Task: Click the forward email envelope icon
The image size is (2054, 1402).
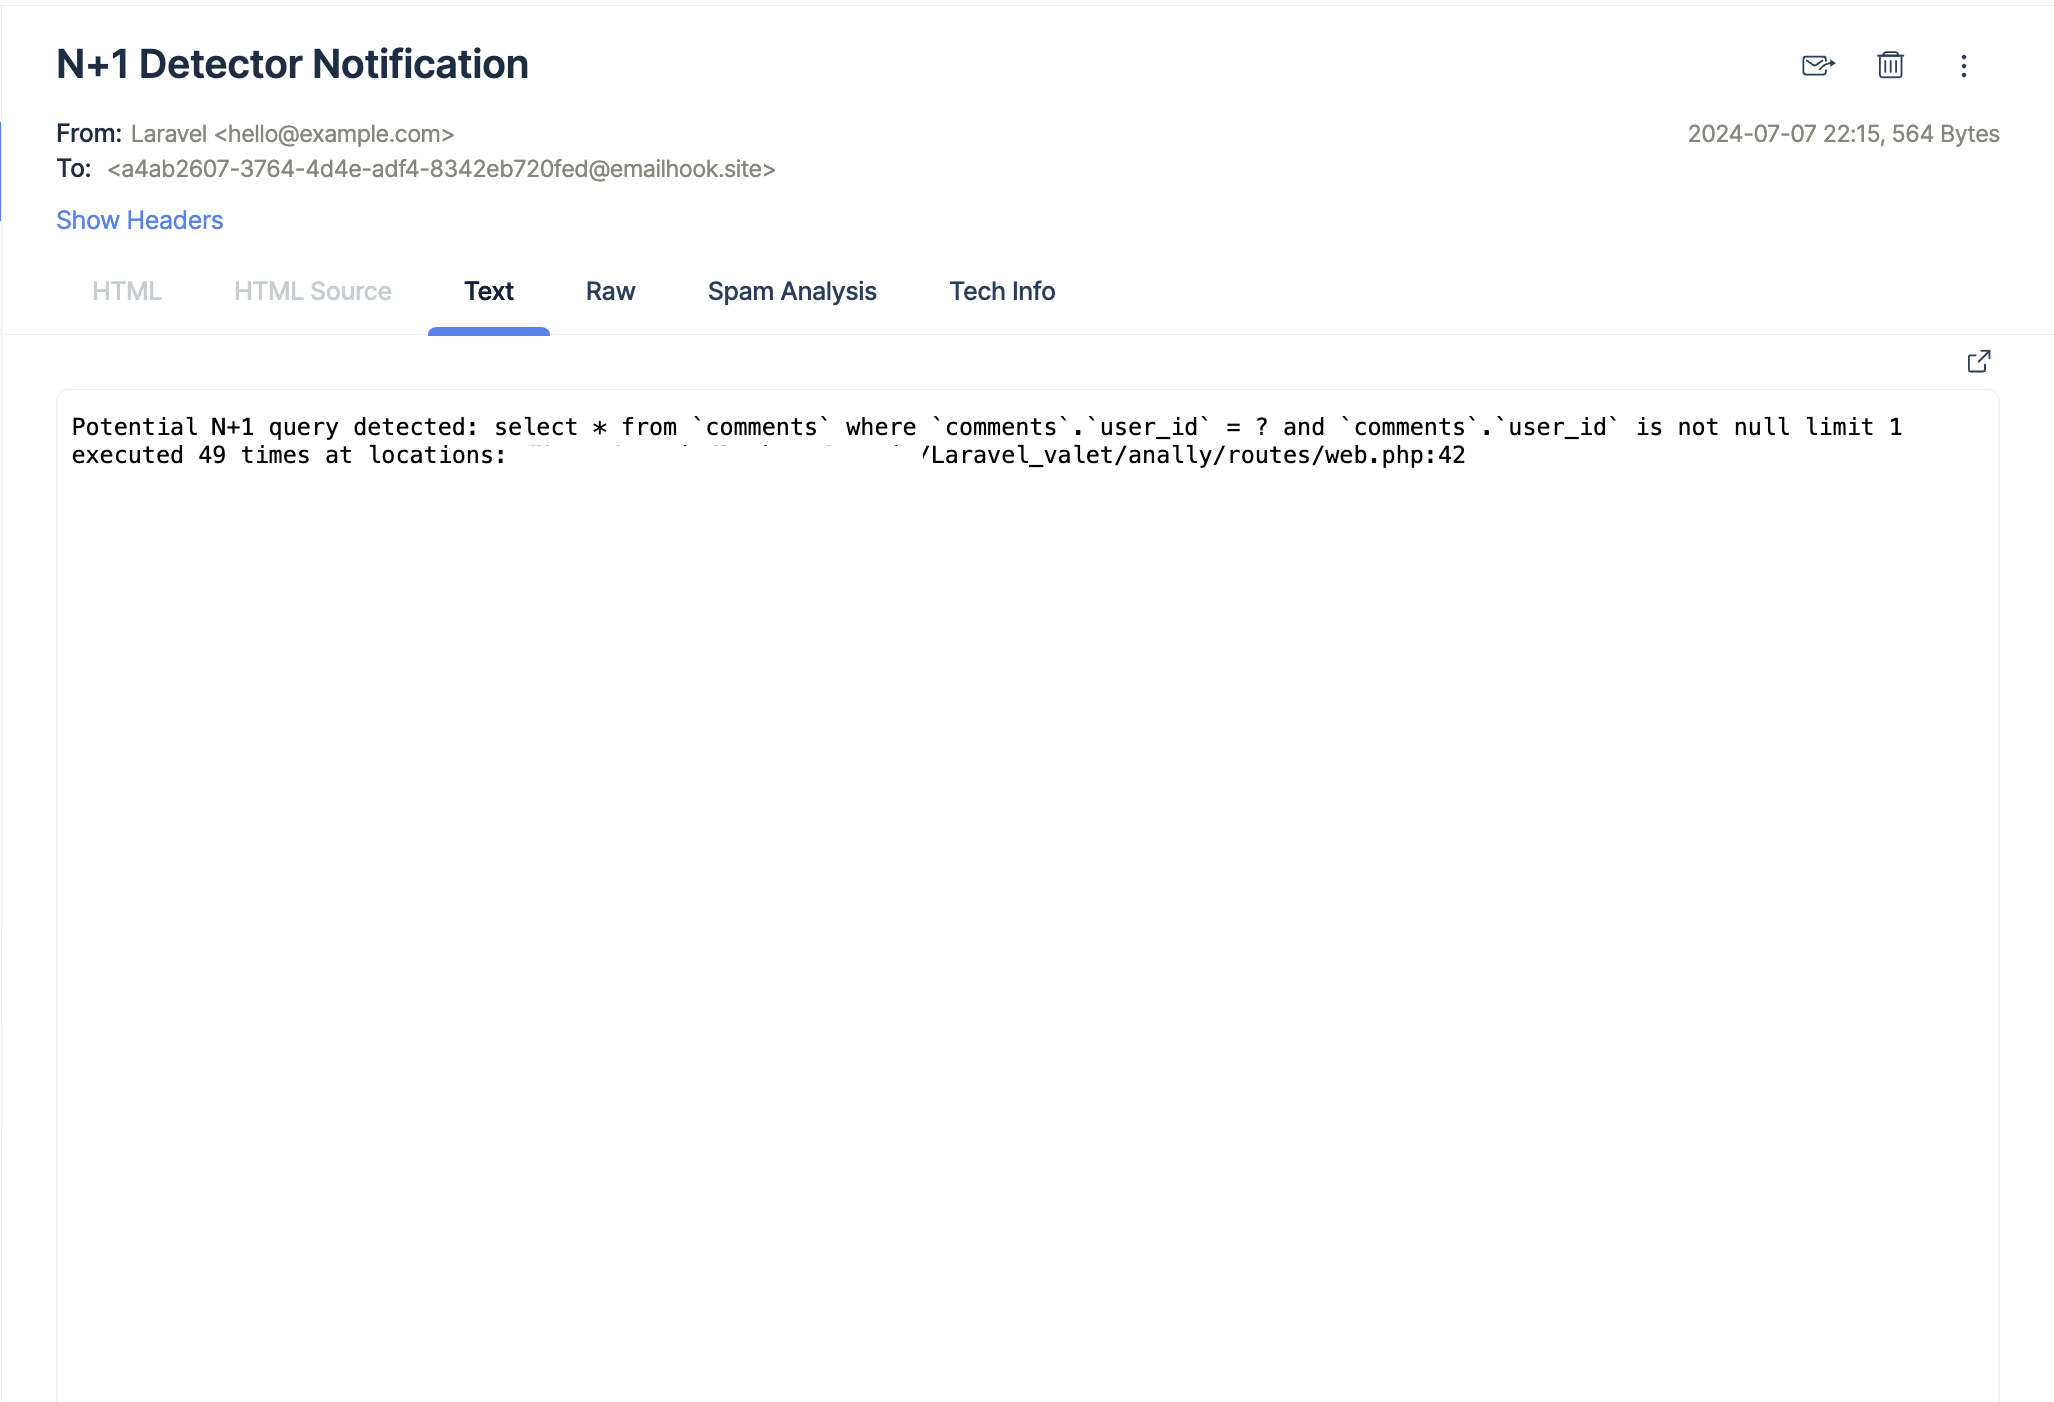Action: 1817,66
